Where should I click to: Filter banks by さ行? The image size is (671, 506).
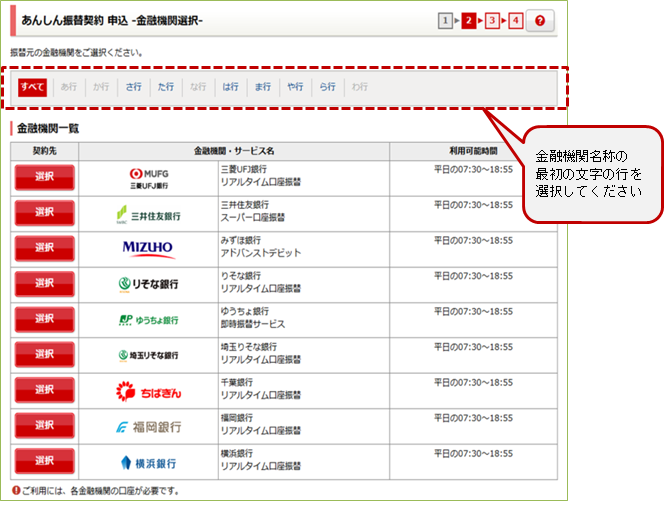134,87
